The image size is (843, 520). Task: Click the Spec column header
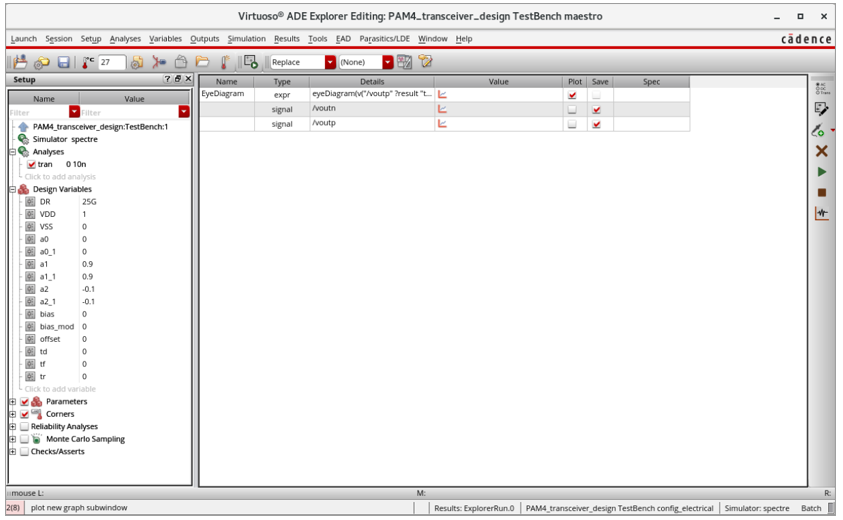(x=651, y=82)
